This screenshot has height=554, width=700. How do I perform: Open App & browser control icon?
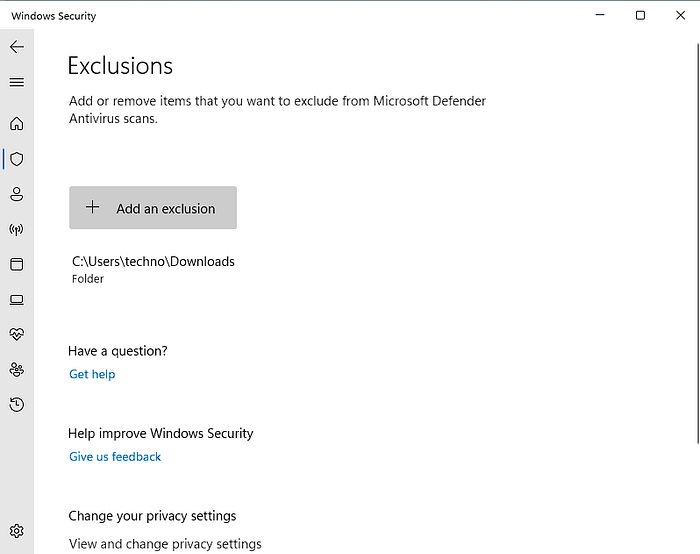[17, 264]
